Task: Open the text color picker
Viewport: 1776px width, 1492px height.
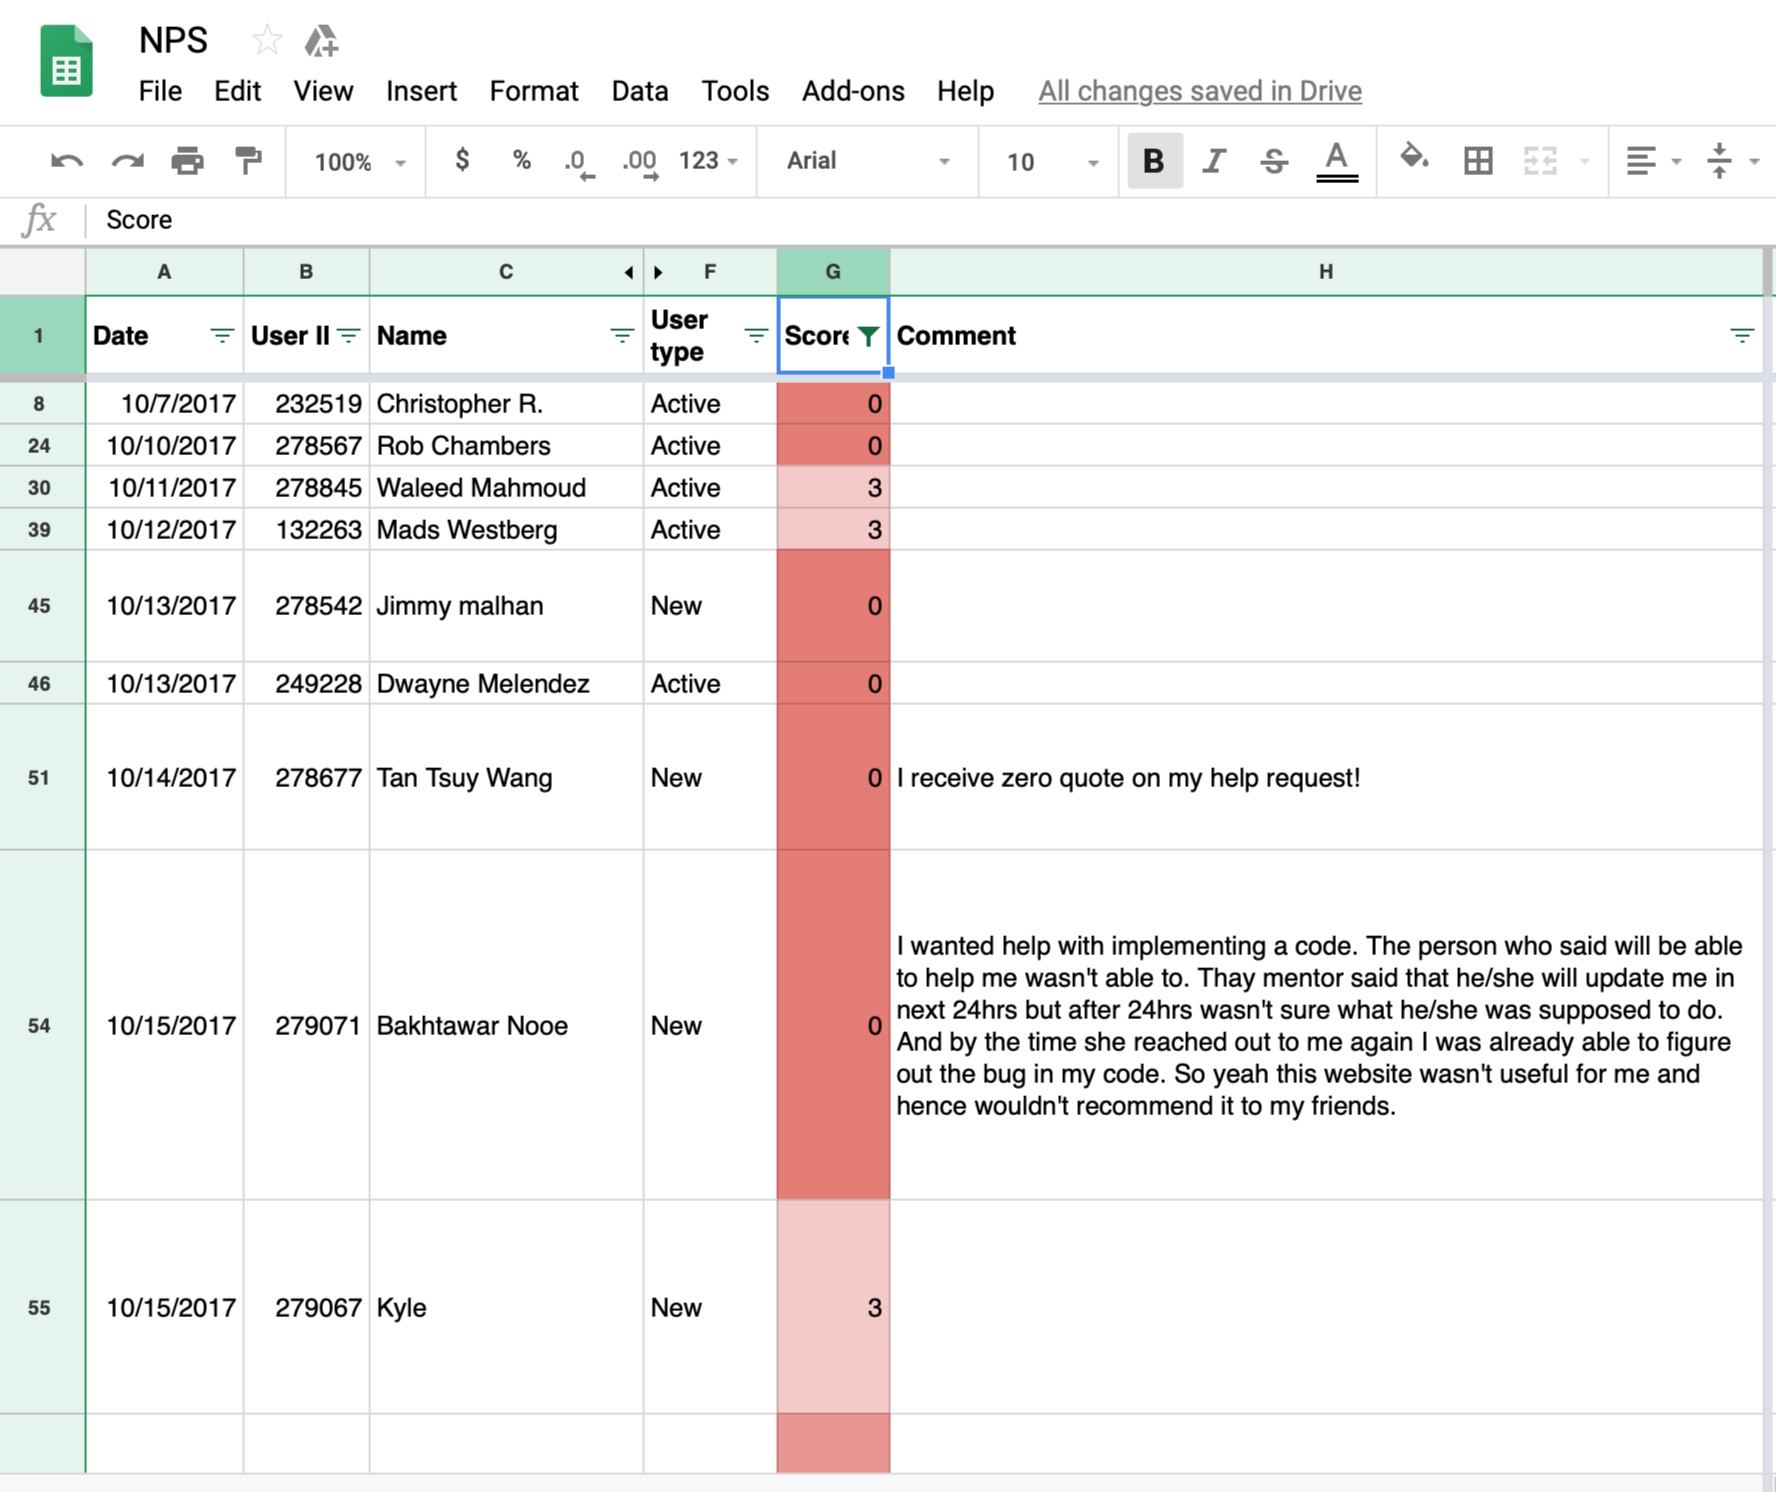Action: [x=1336, y=161]
